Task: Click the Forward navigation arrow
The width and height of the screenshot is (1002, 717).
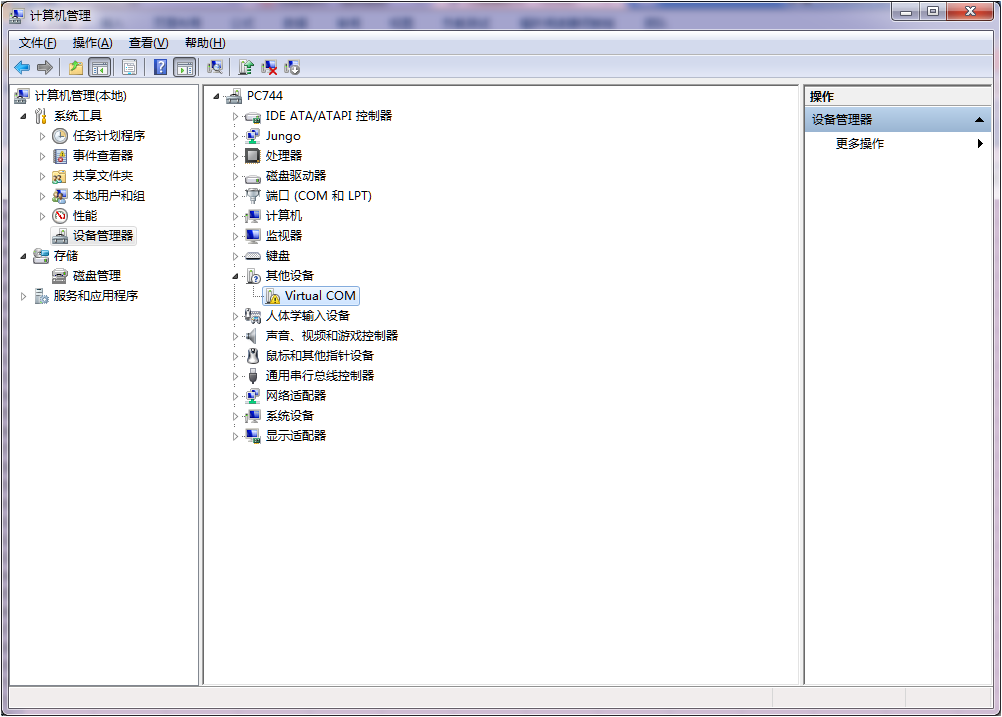Action: coord(43,66)
